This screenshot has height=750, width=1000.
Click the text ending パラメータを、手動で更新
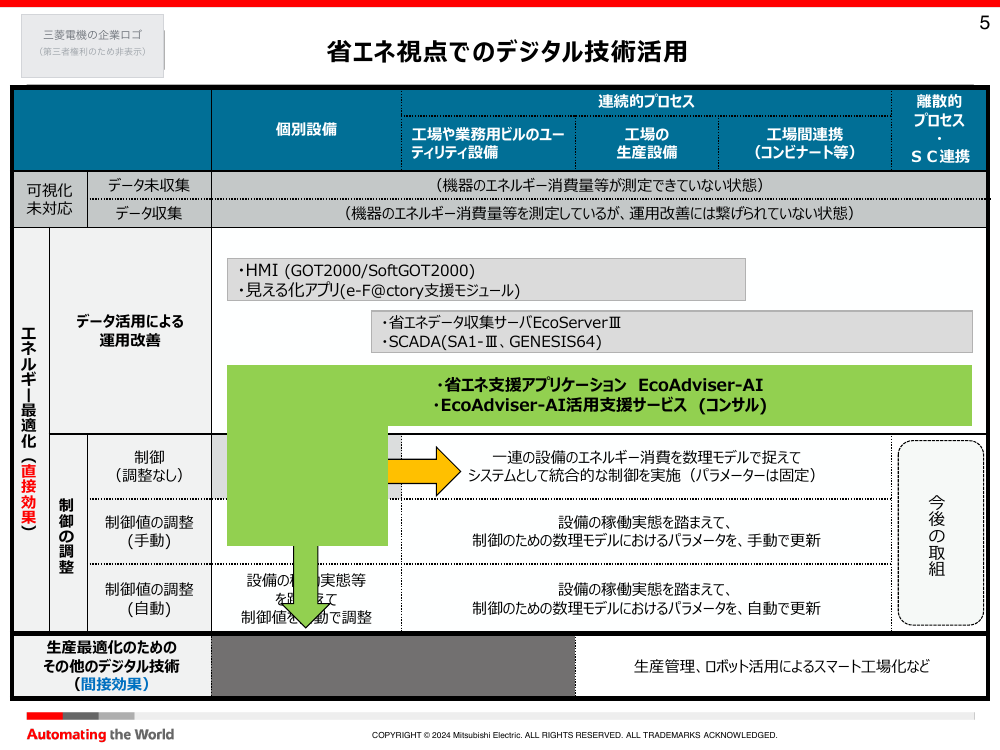[x=646, y=541]
